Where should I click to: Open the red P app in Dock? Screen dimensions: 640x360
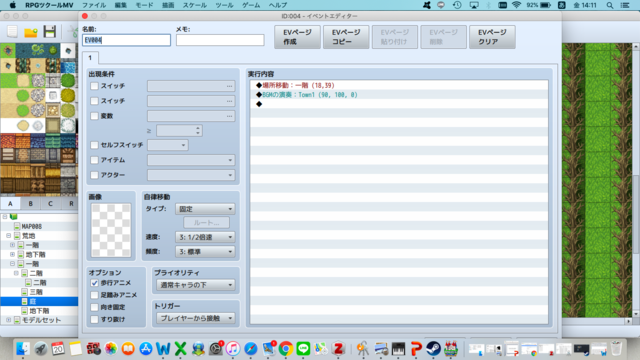[x=416, y=349]
